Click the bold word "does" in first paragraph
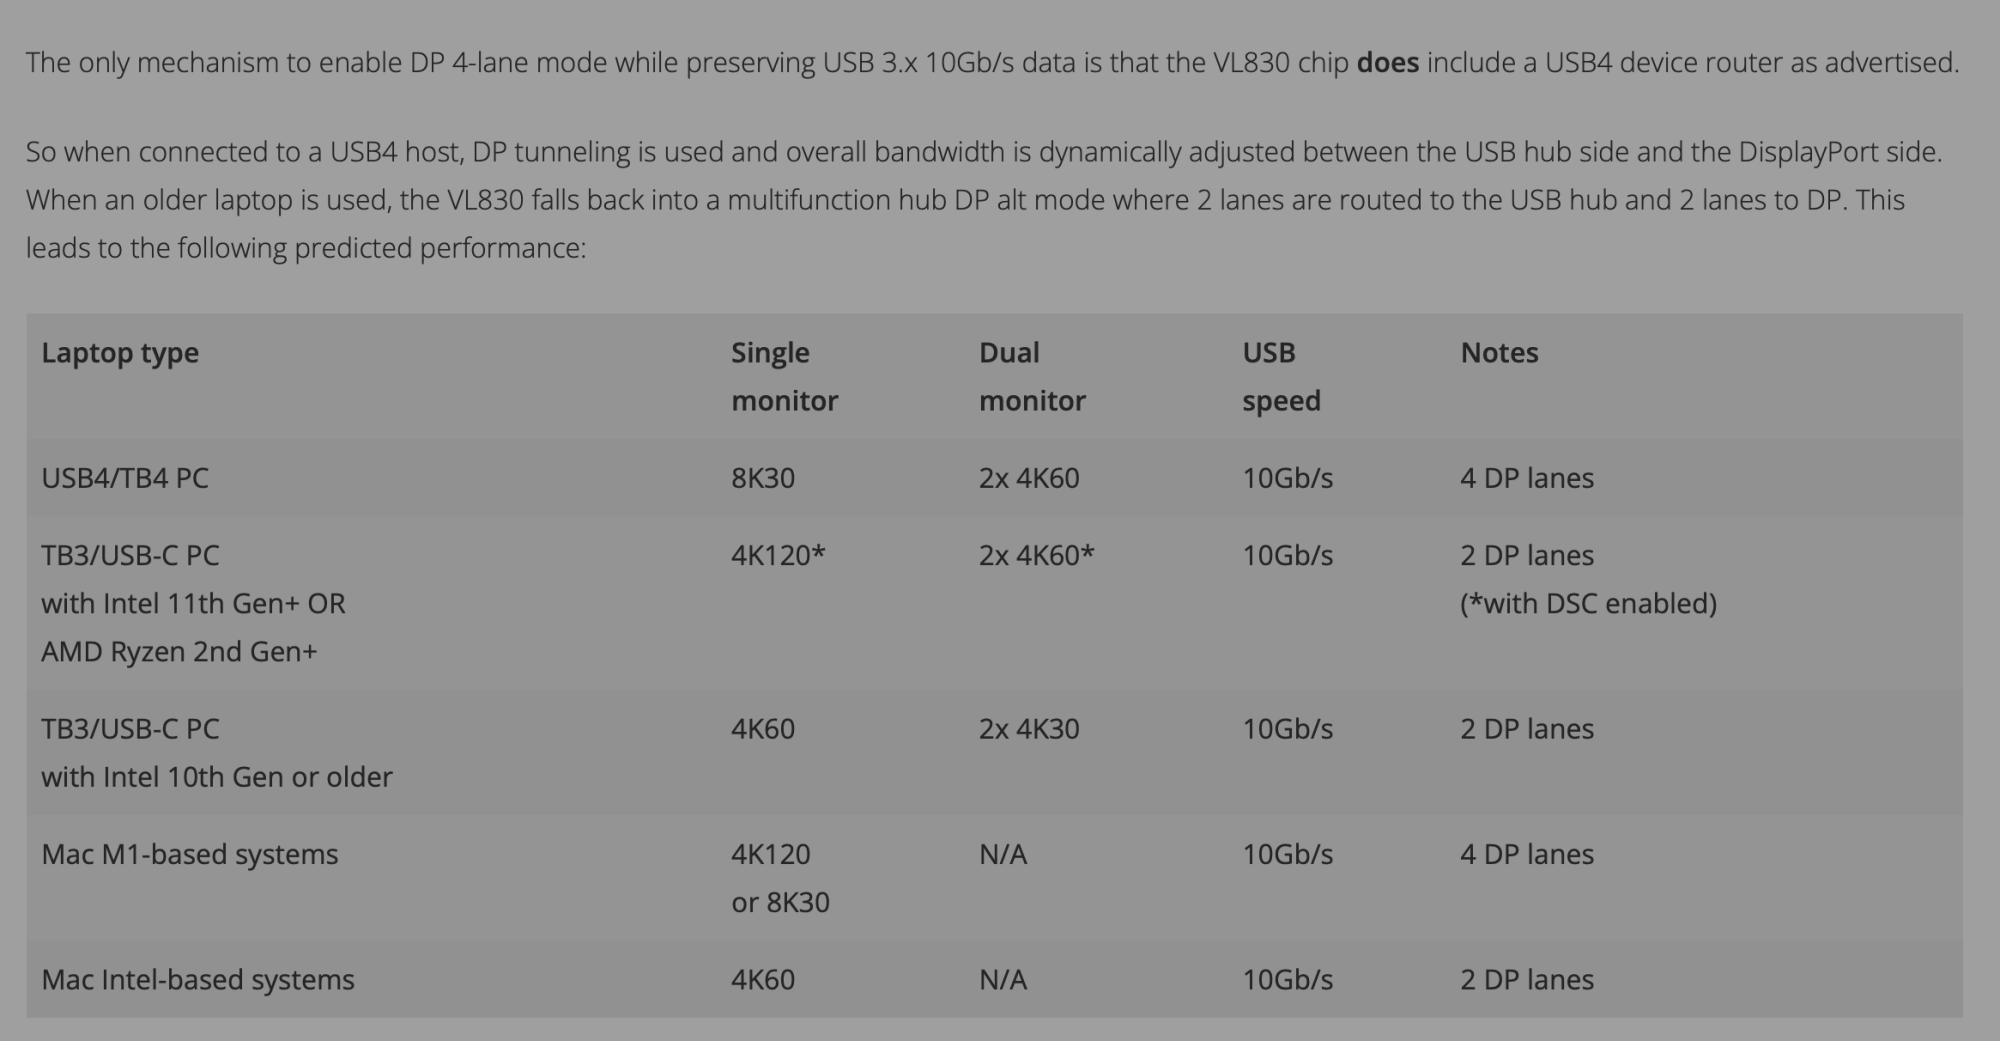2000x1041 pixels. point(1387,63)
